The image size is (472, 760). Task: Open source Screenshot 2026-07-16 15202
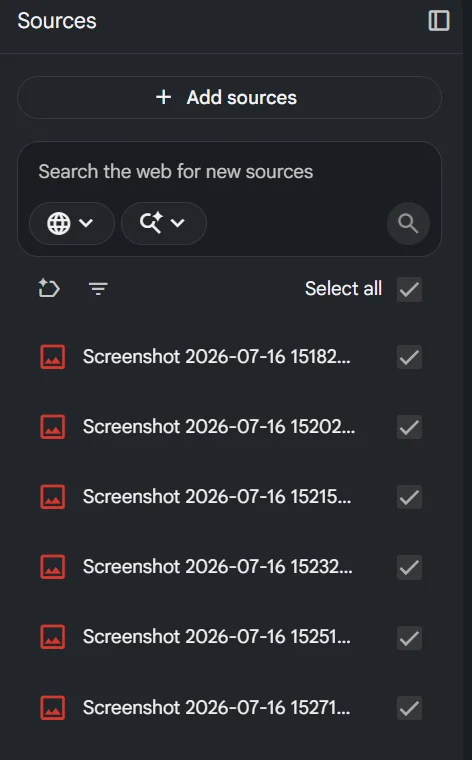pos(219,427)
